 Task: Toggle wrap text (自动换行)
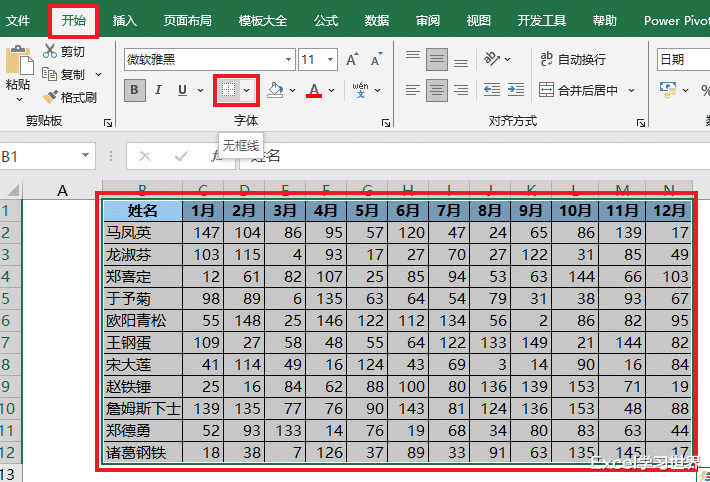[x=572, y=59]
